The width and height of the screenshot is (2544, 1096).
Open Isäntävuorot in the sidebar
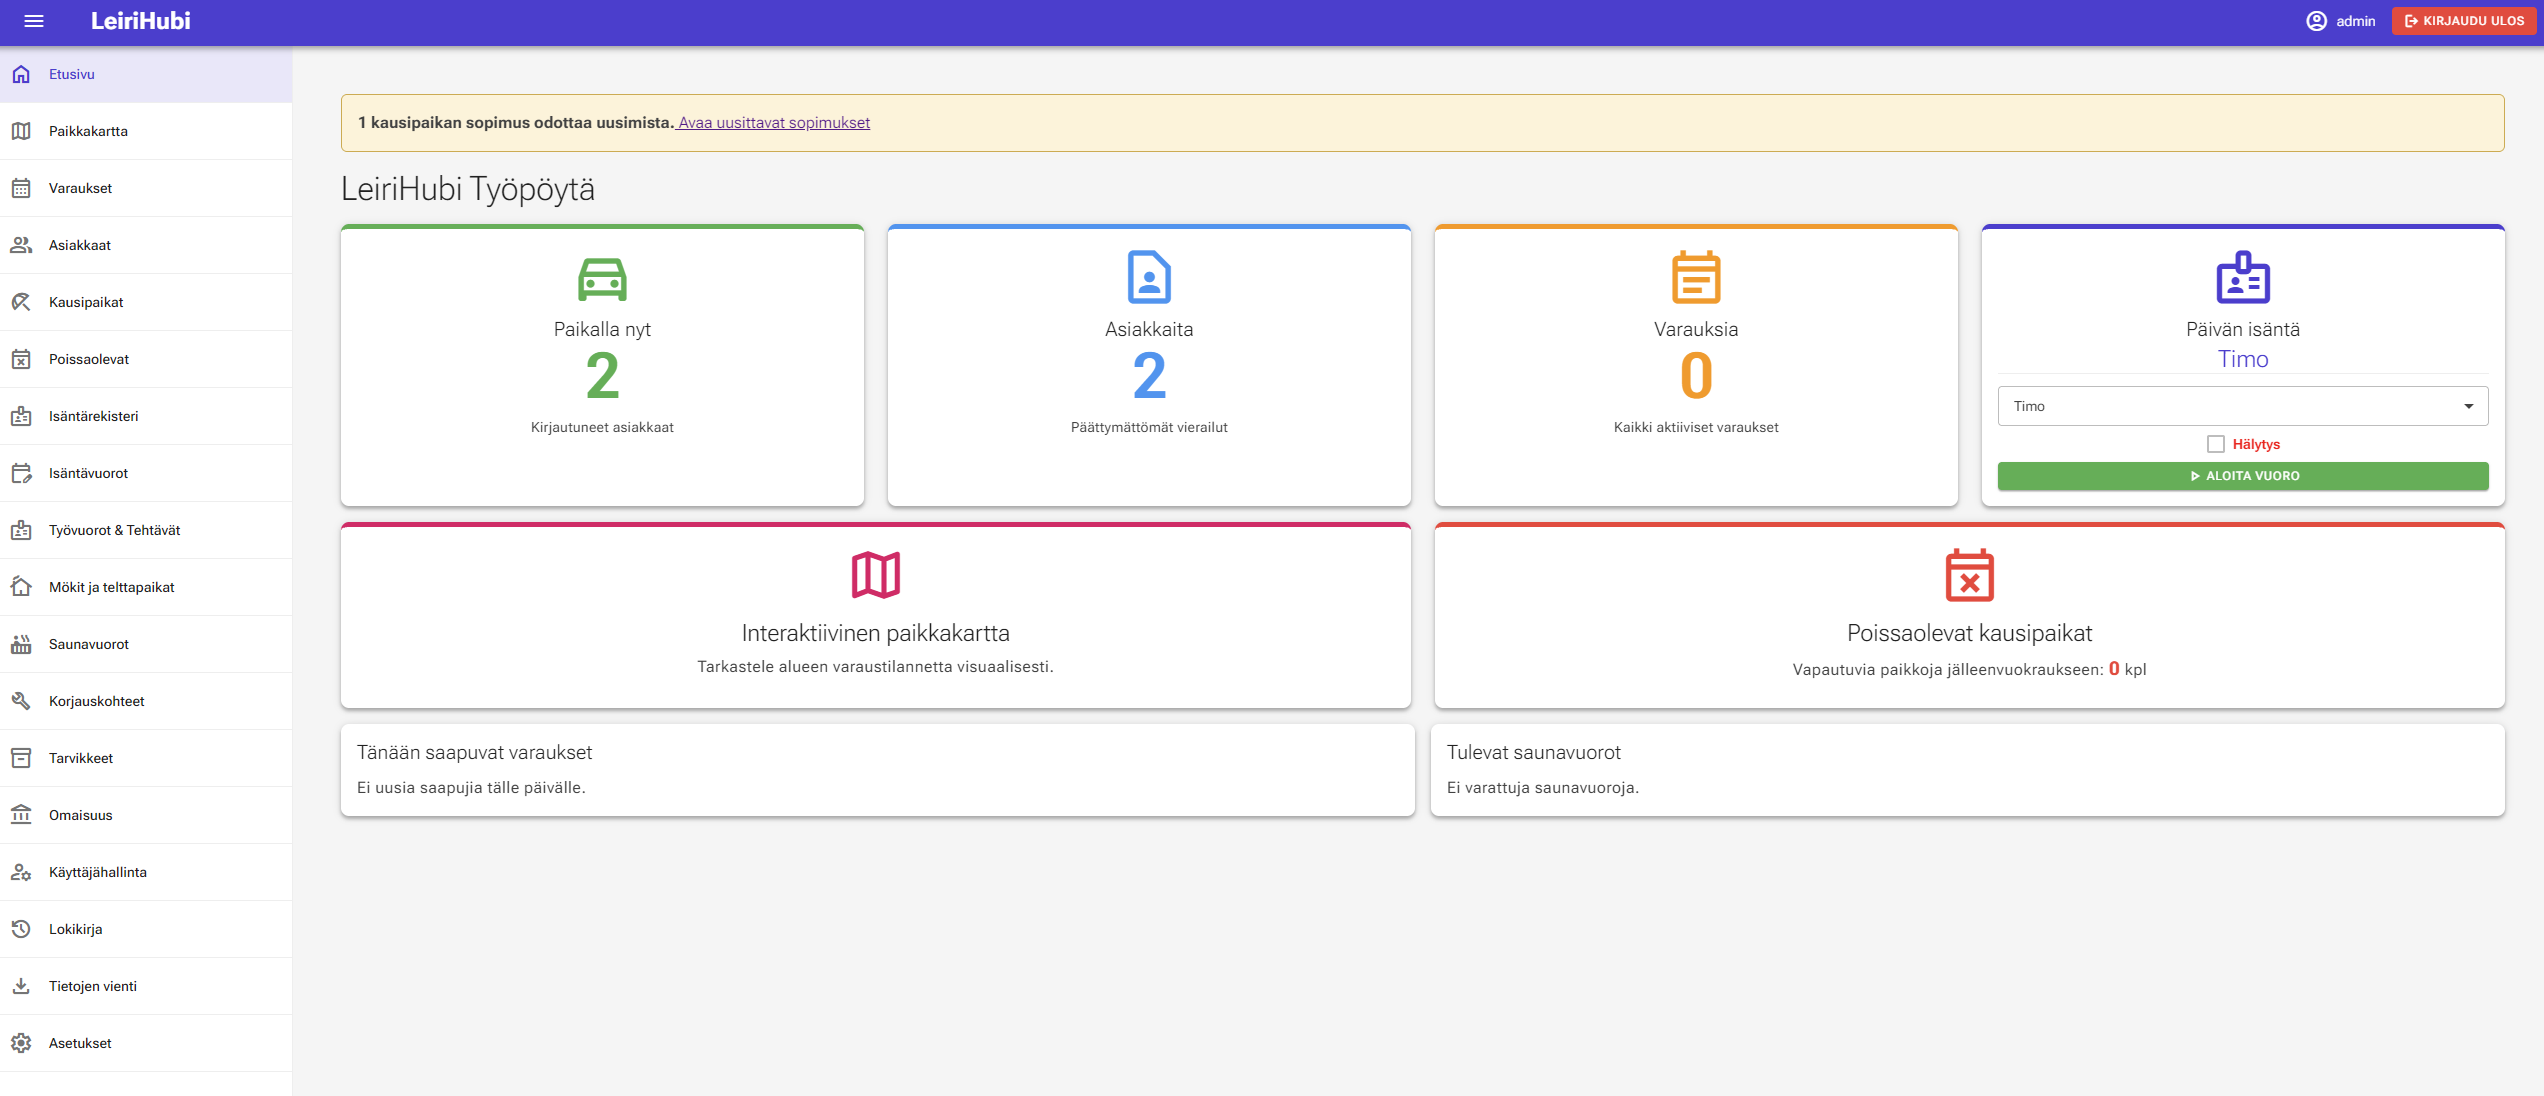146,473
